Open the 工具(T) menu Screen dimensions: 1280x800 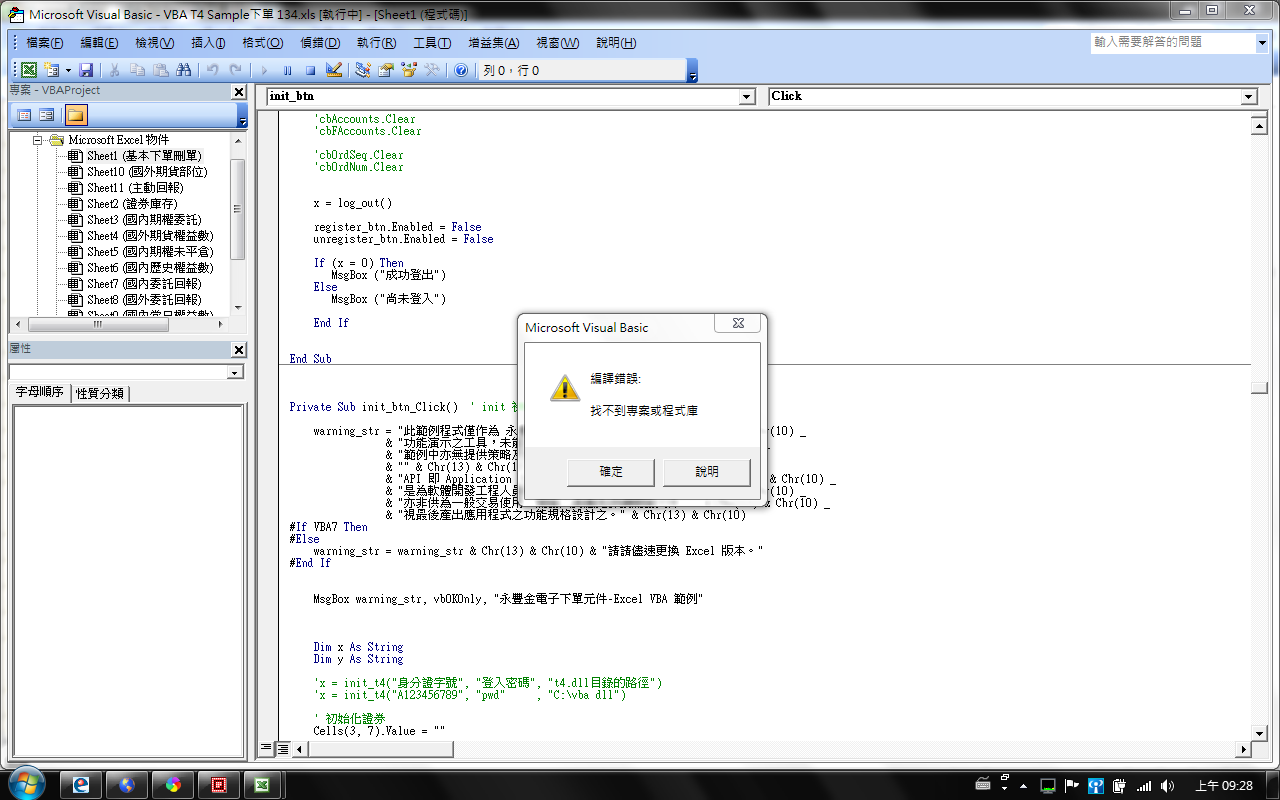click(432, 43)
